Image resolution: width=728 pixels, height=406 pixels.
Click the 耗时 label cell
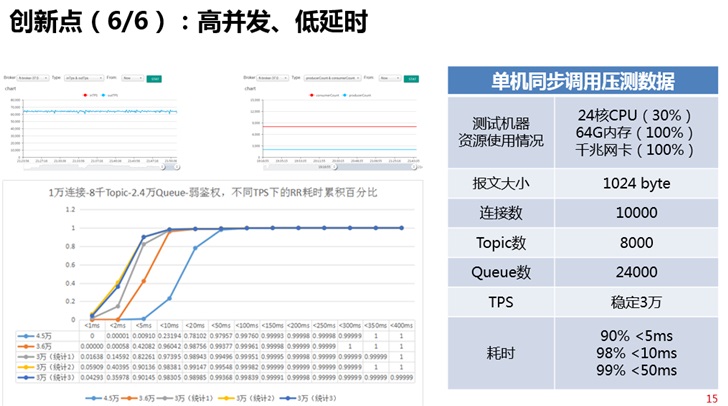(501, 353)
